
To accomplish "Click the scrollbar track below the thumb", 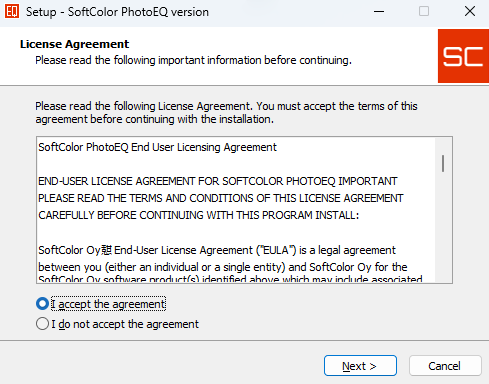I will tap(443, 227).
